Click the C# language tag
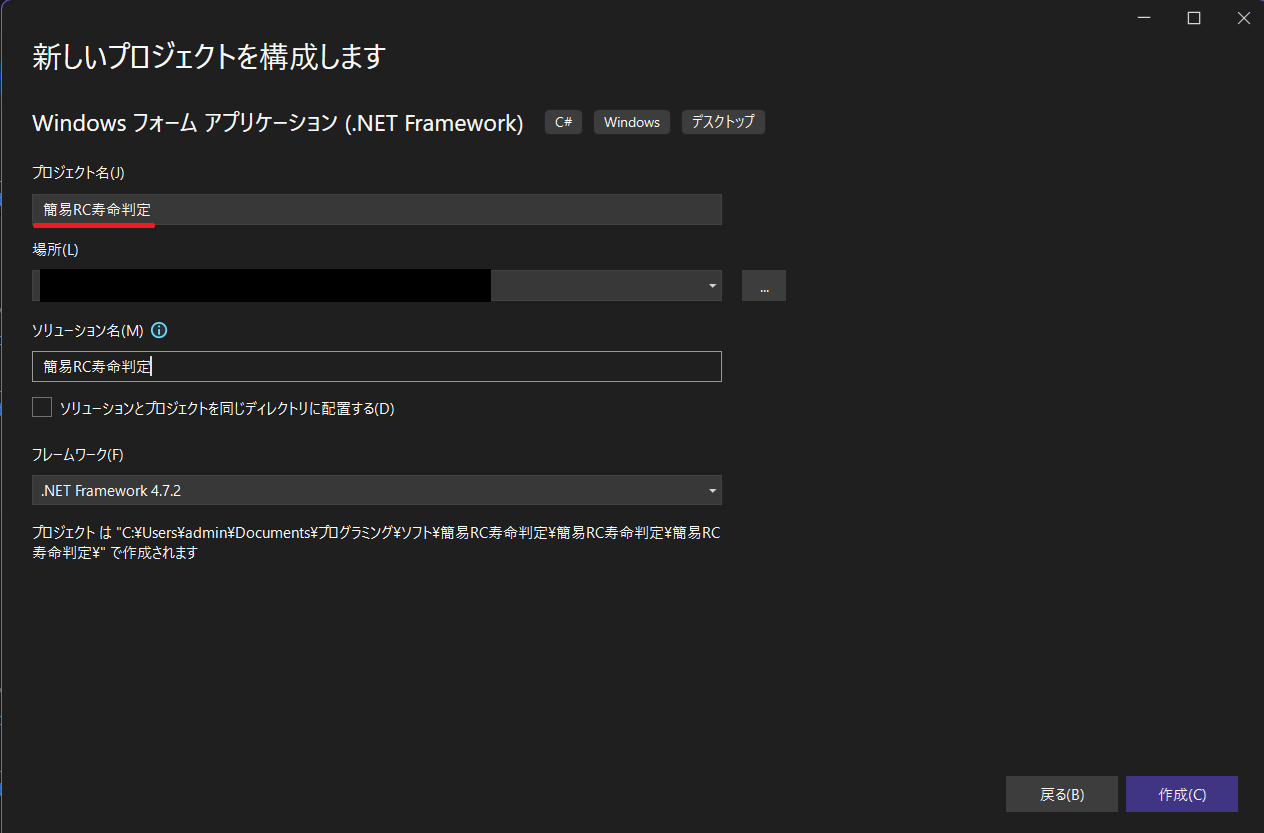 [563, 122]
